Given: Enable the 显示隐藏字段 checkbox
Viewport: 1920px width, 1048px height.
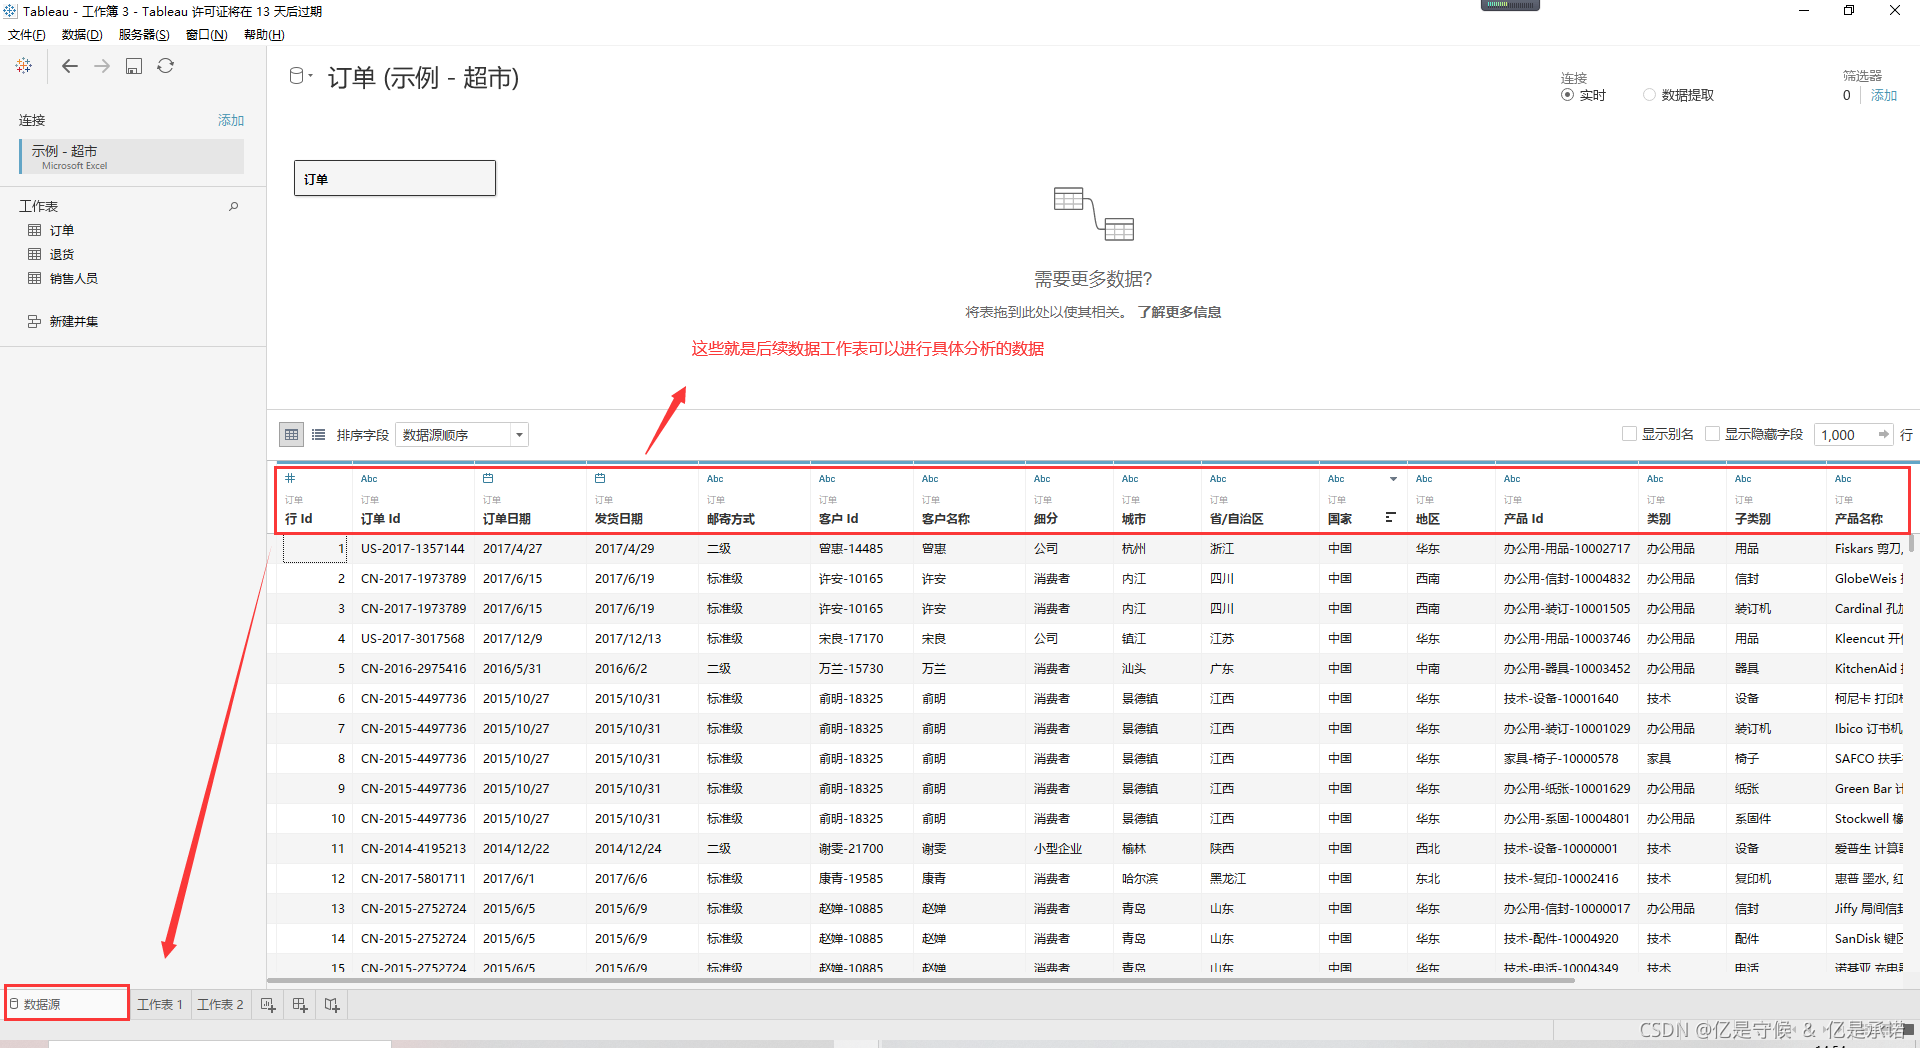Looking at the screenshot, I should (x=1712, y=434).
